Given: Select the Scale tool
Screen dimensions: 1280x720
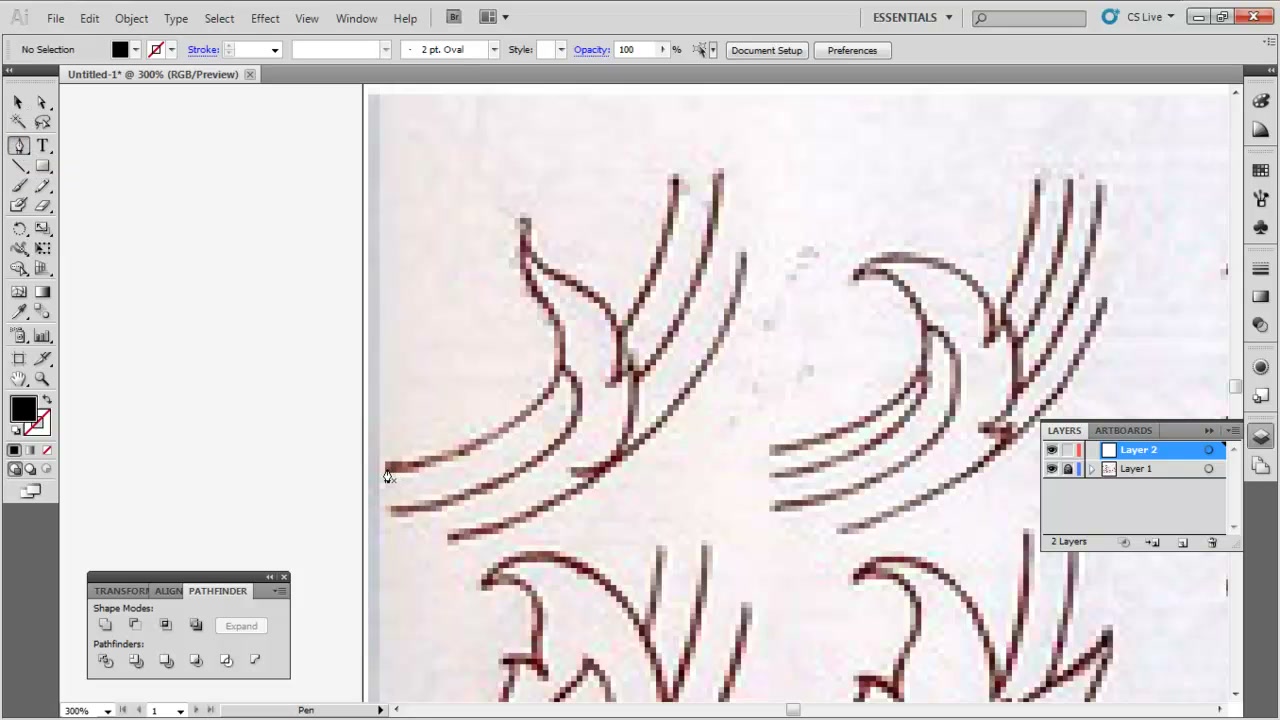Looking at the screenshot, I should (x=42, y=229).
